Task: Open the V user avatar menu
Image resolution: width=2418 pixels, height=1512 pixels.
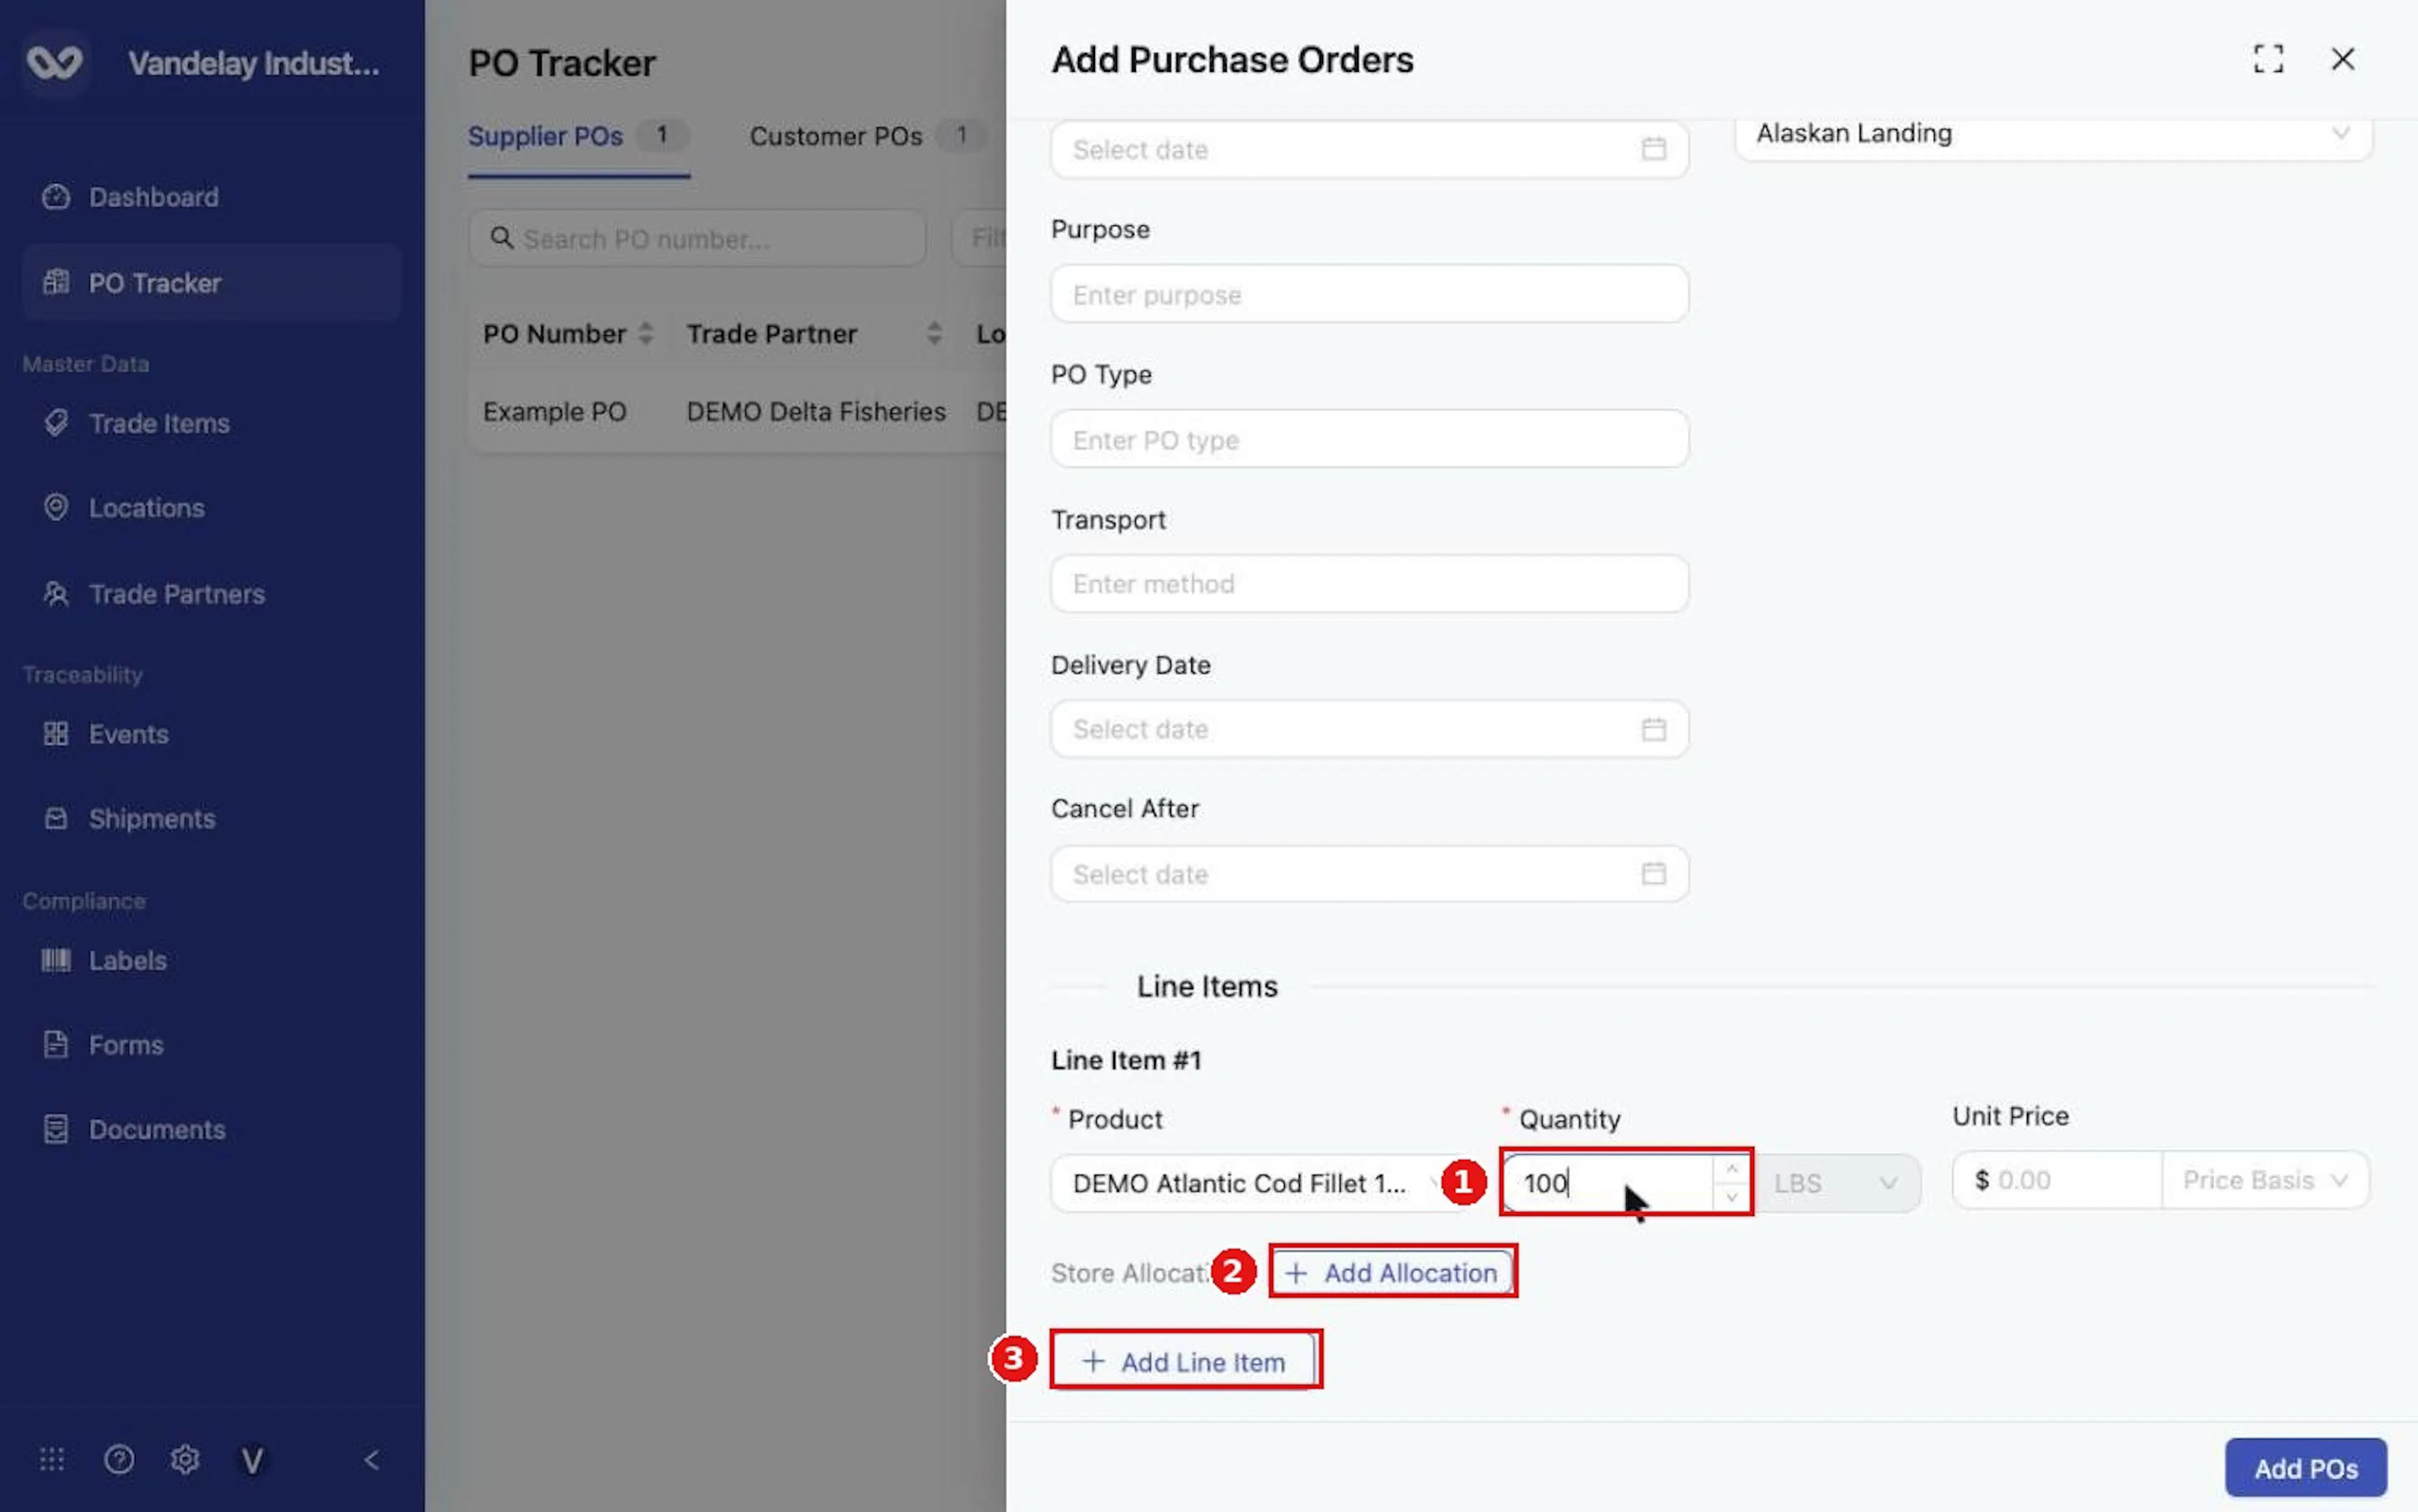Action: [x=252, y=1460]
